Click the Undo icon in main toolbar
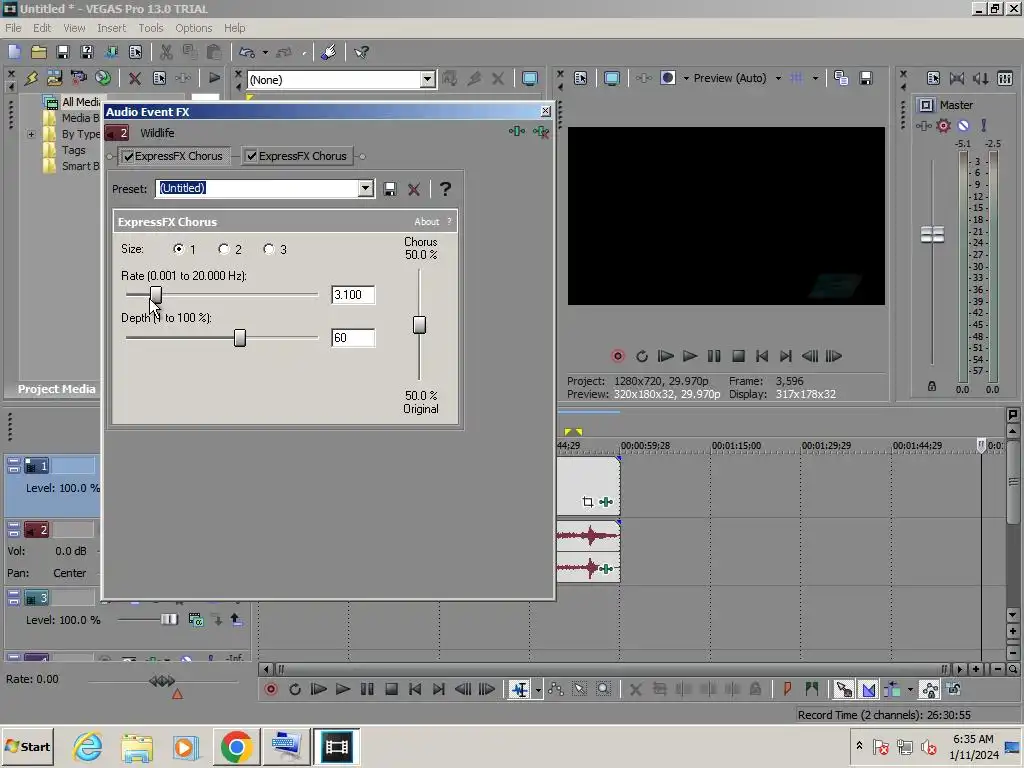 (247, 52)
